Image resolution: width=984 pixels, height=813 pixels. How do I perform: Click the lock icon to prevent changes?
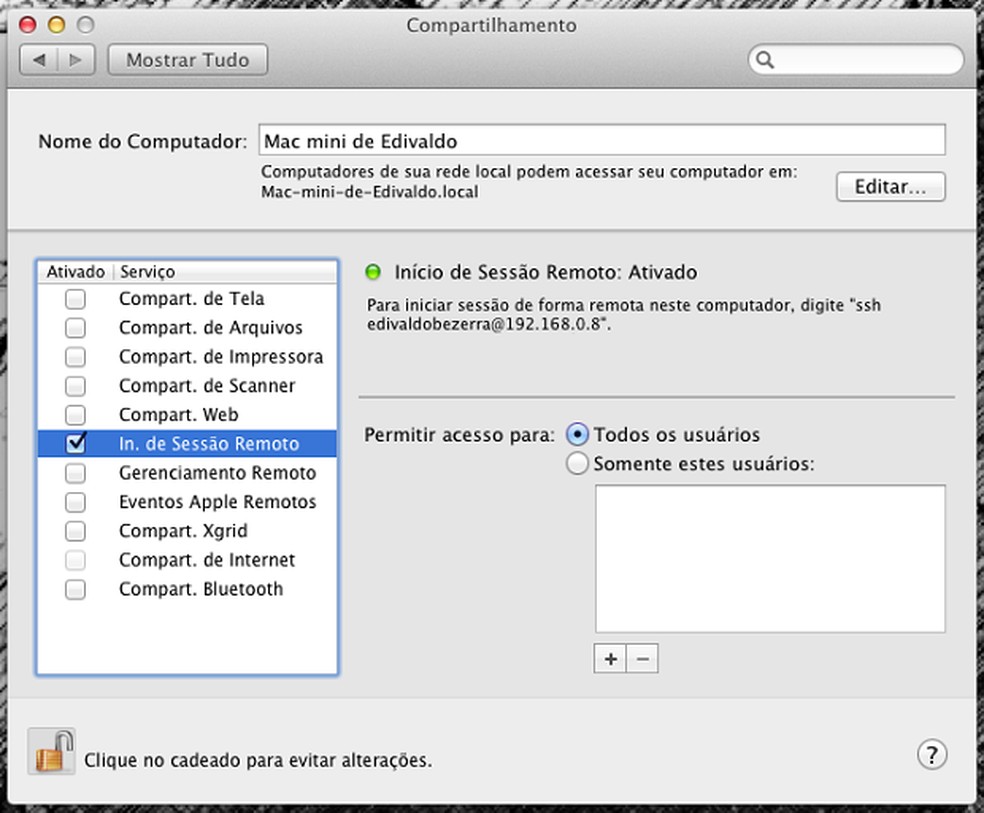tap(51, 751)
